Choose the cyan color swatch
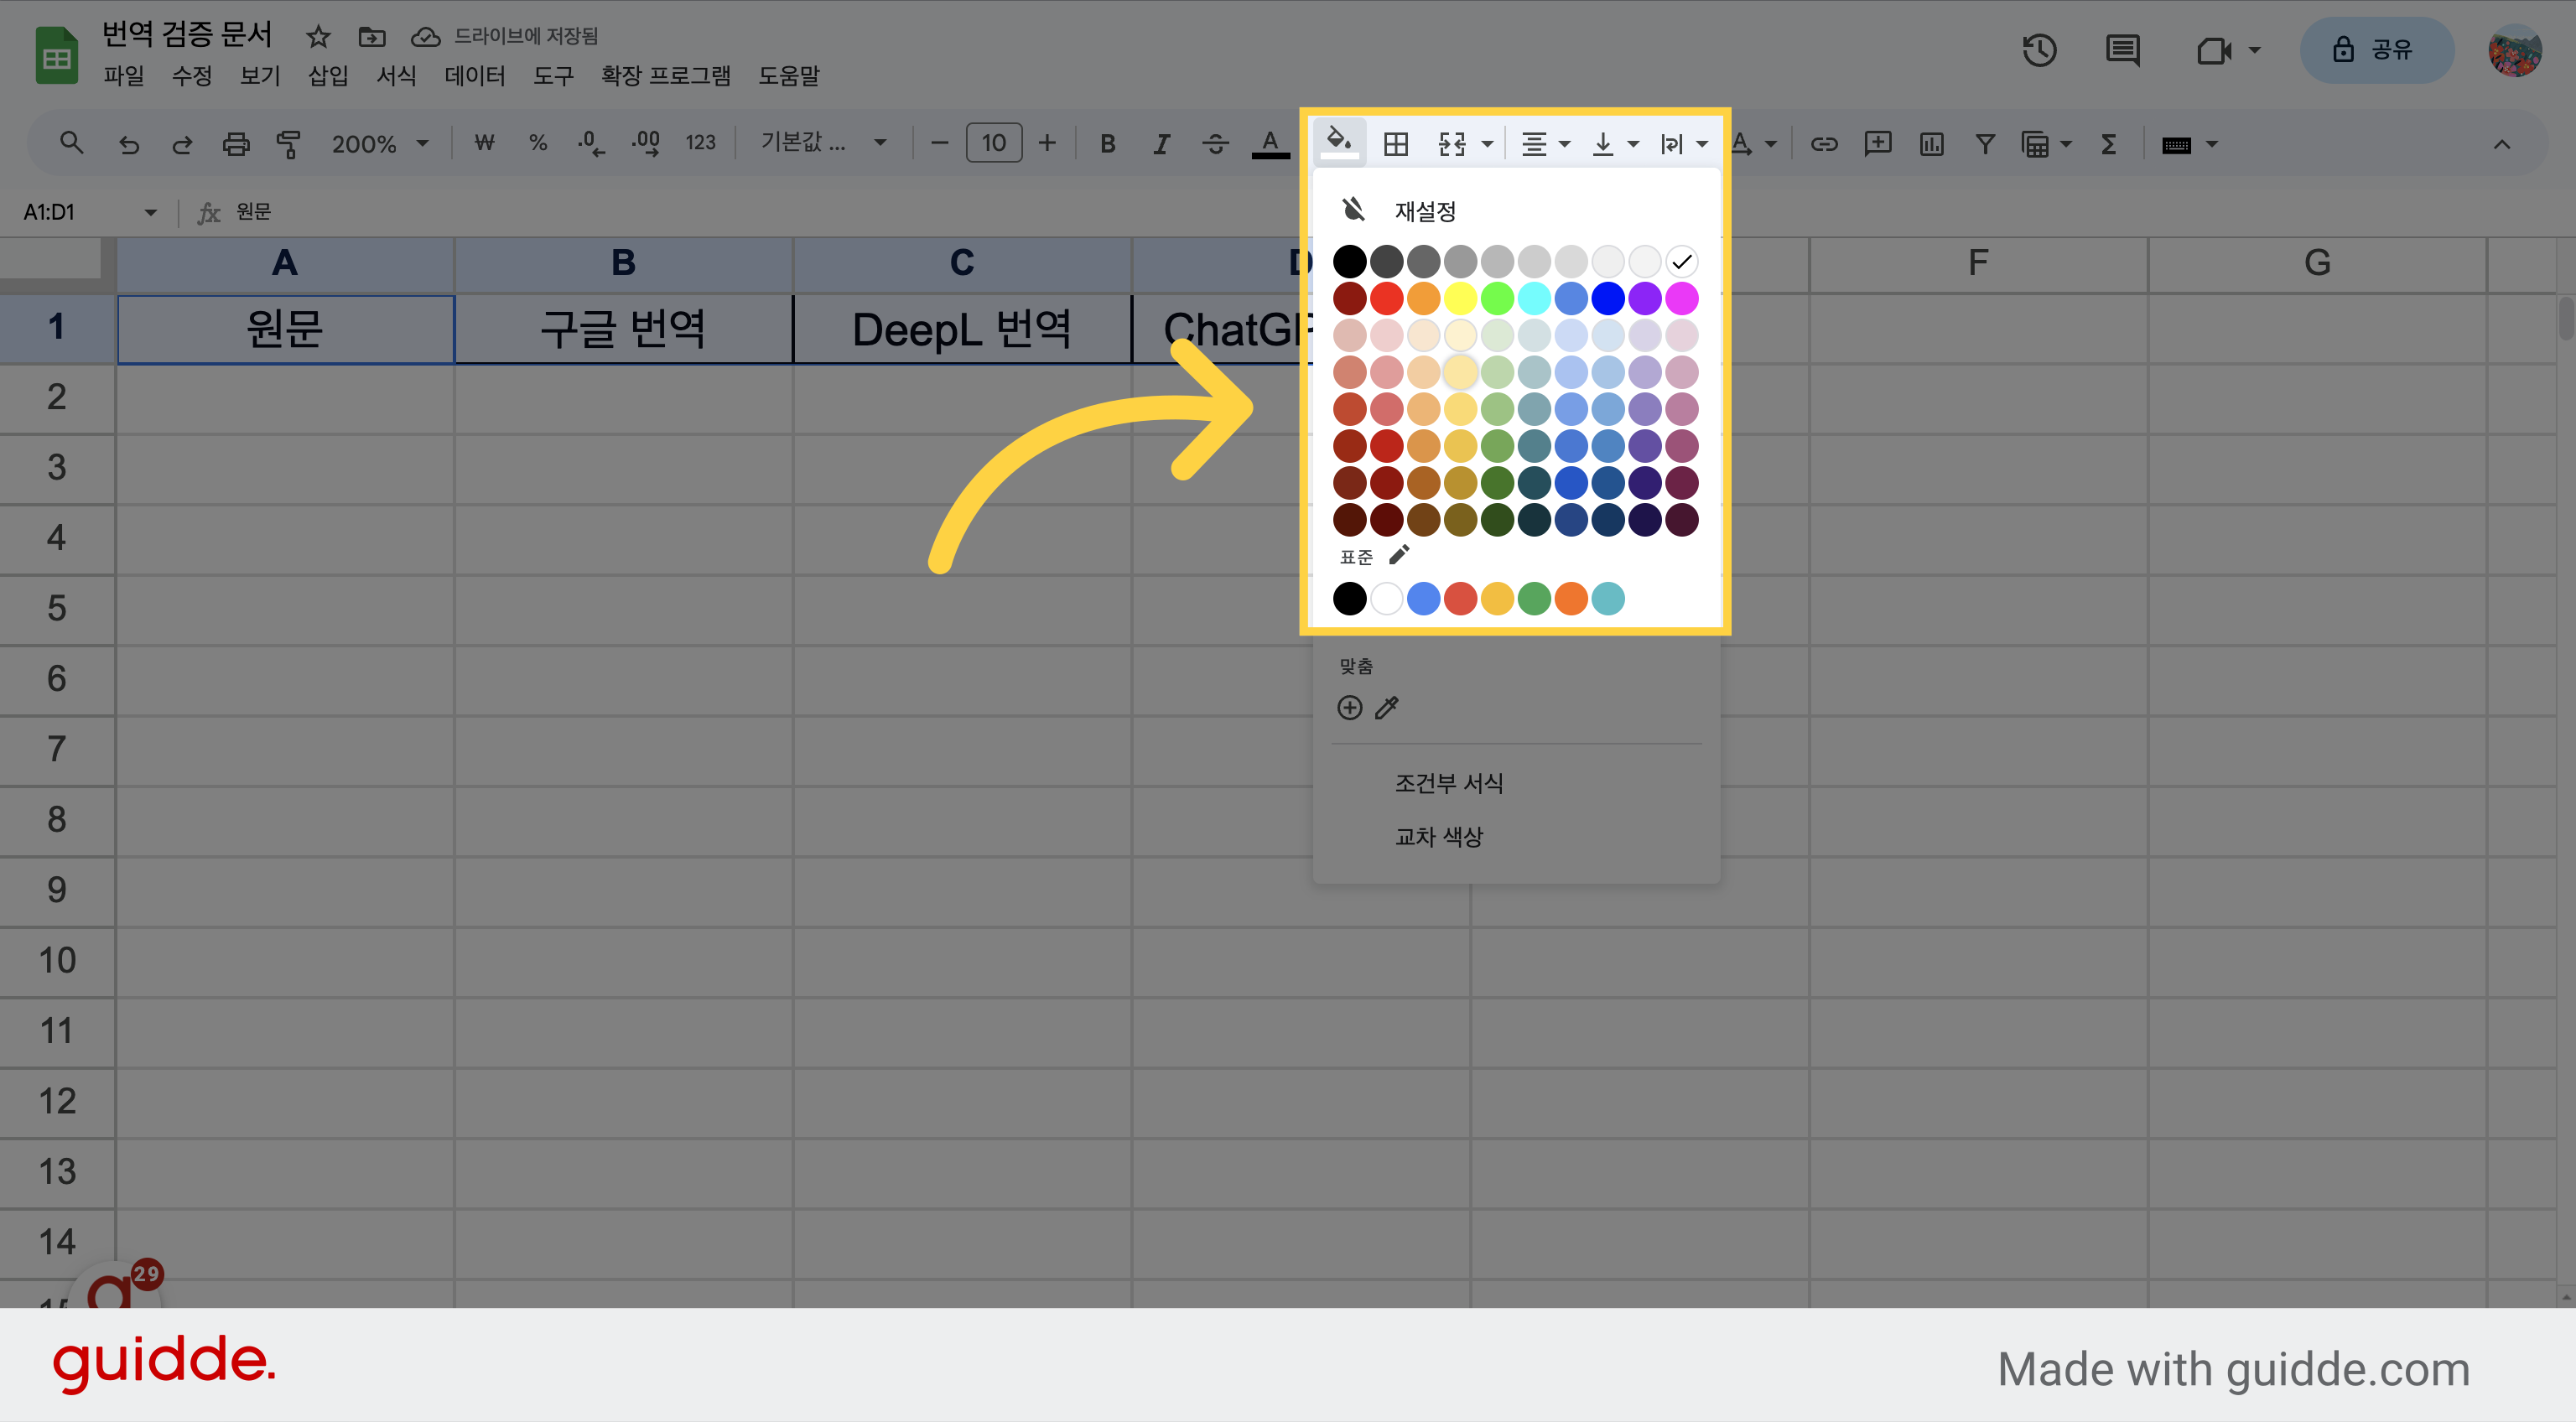 point(1534,298)
